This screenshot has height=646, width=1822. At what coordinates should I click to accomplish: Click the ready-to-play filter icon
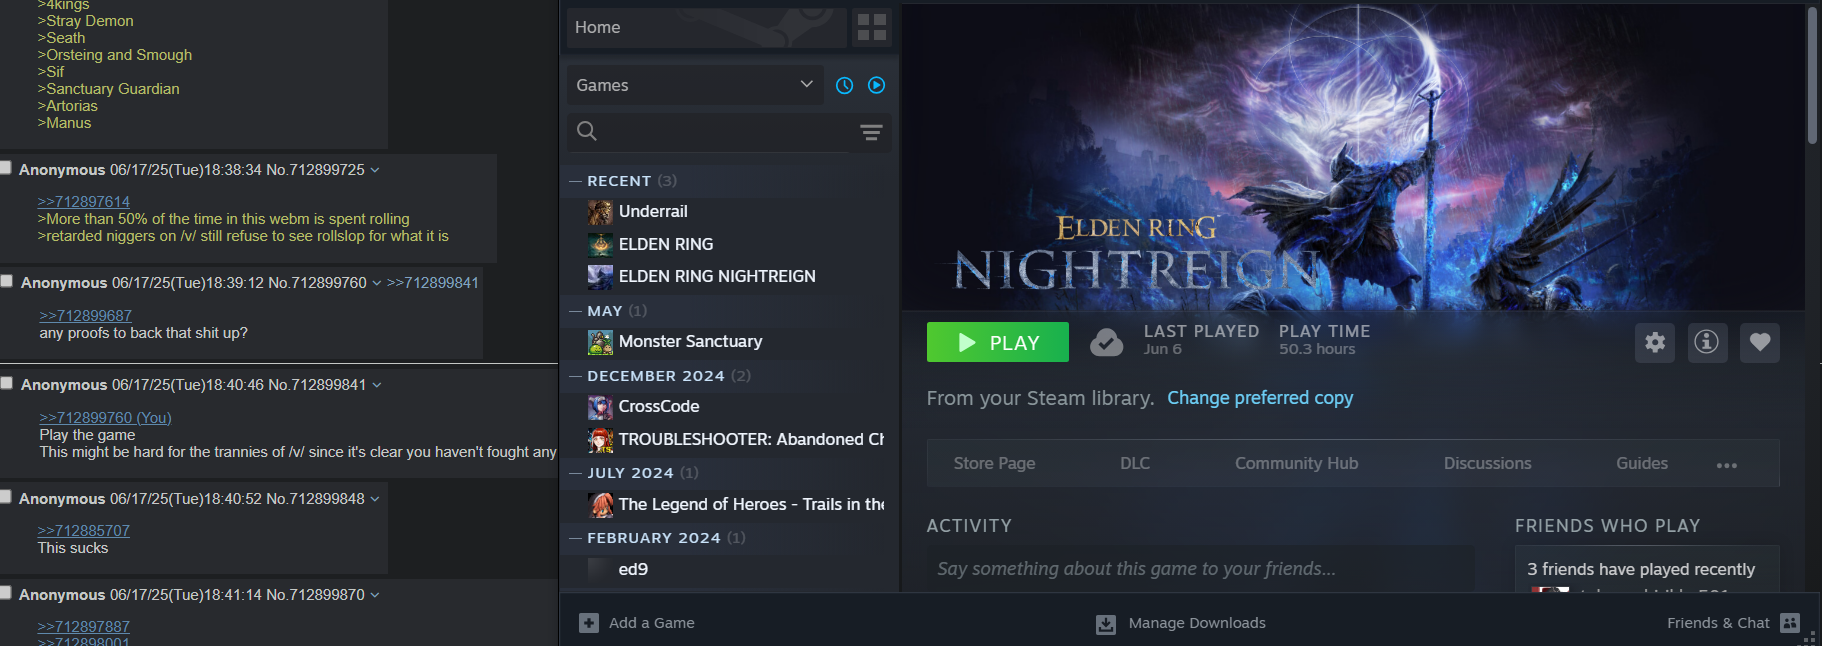(x=877, y=86)
